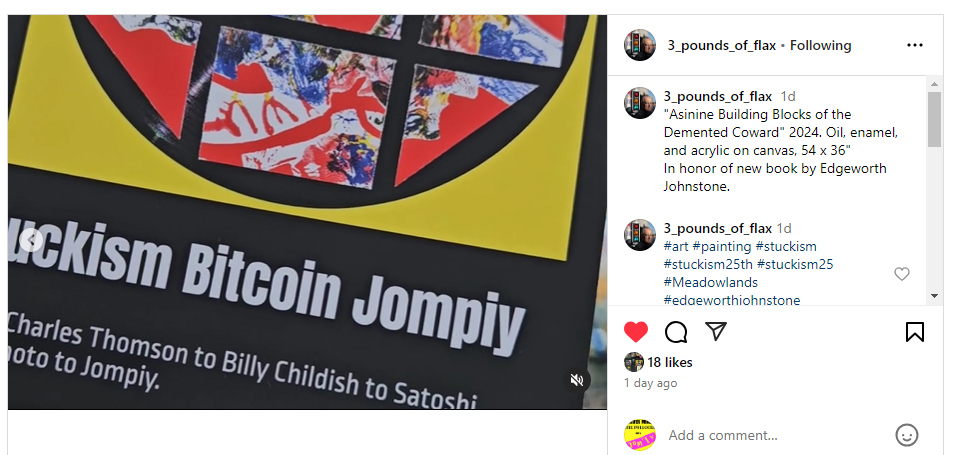Click the #painting hashtag
The image size is (954, 455).
click(x=722, y=246)
